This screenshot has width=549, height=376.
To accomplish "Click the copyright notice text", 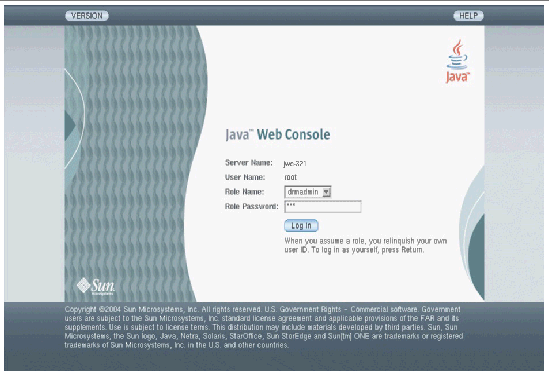I will [x=264, y=327].
